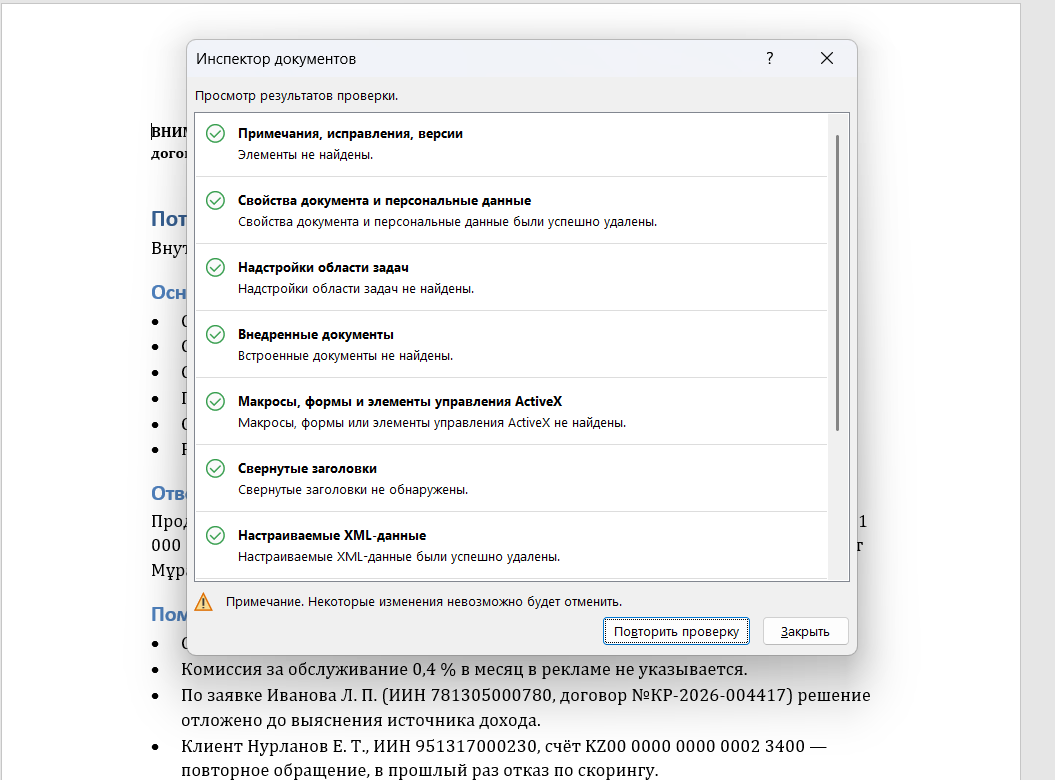1055x780 pixels.
Task: Click the Инспектор документов dialog title
Action: (x=276, y=59)
